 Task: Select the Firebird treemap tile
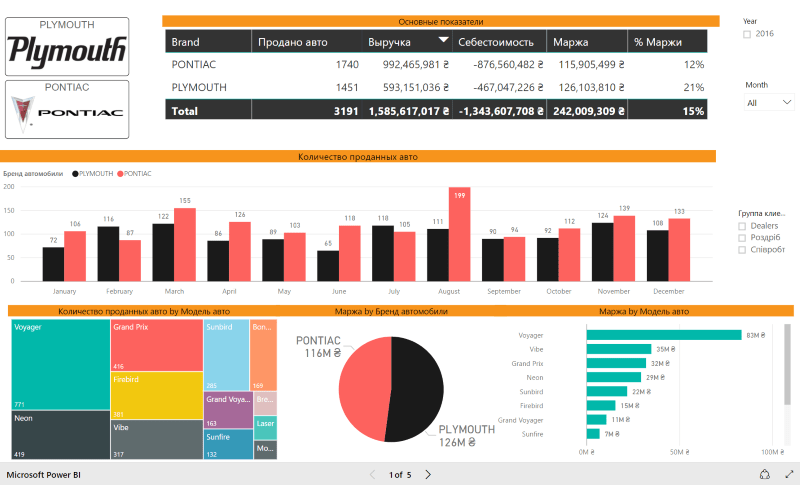pyautogui.click(x=157, y=395)
